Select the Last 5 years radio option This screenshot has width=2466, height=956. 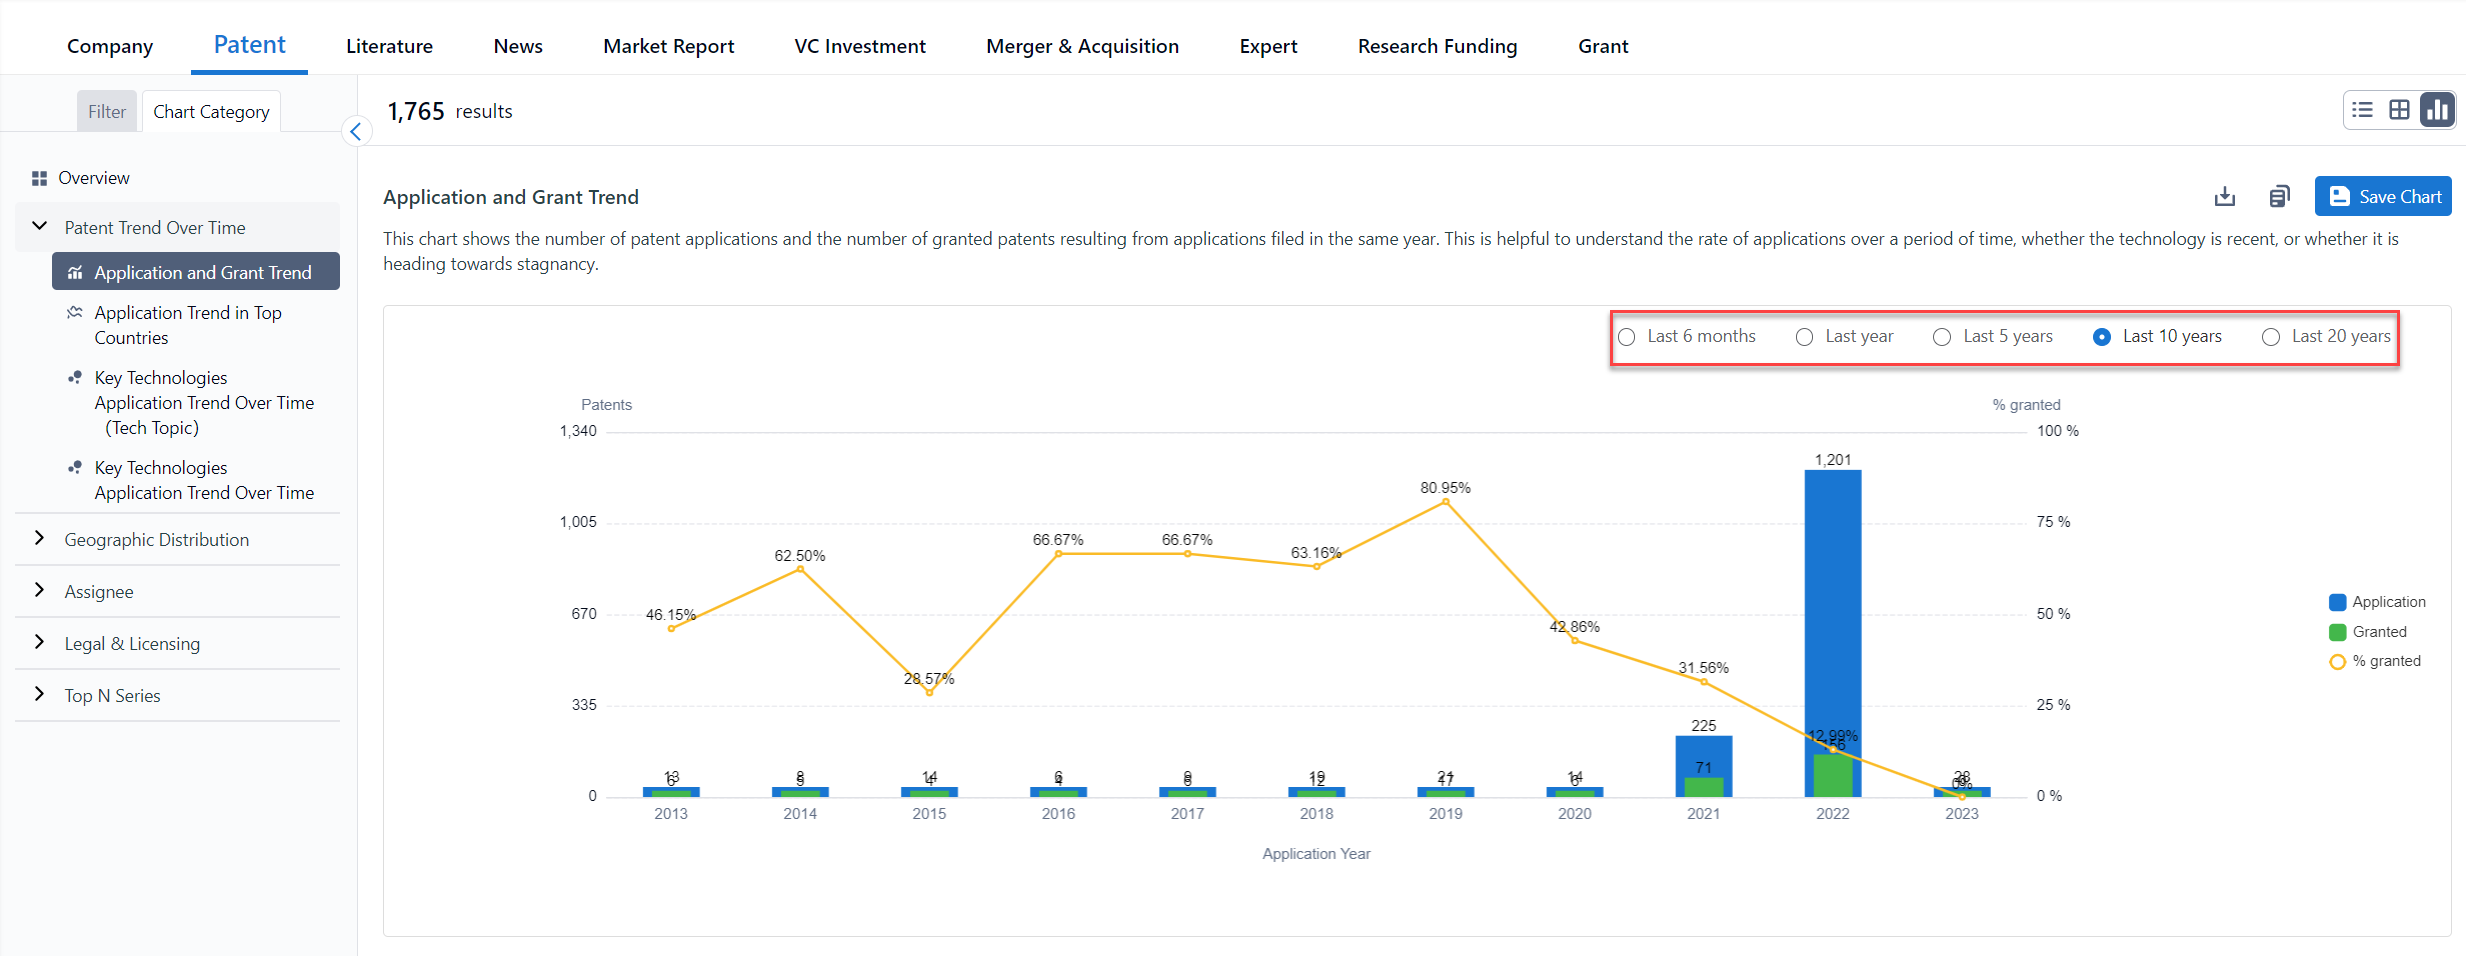1942,337
